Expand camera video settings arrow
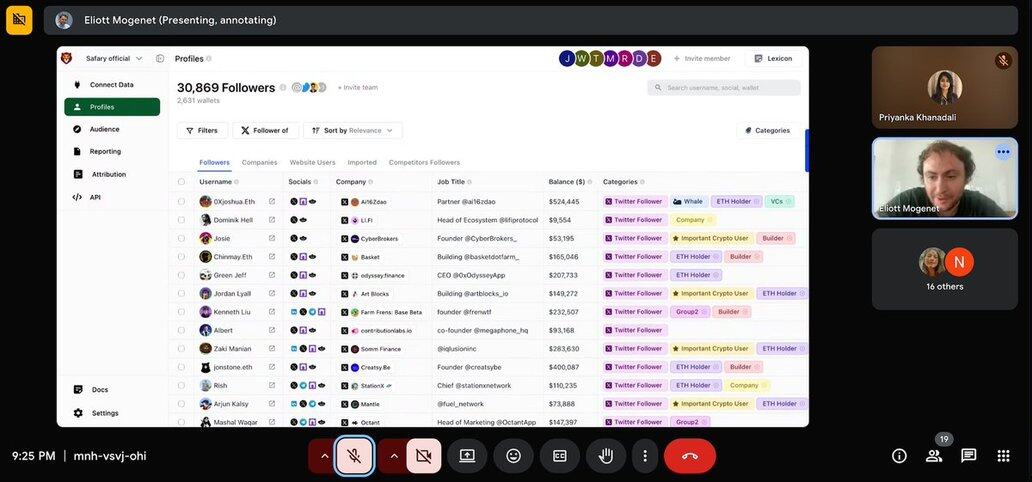 click(x=394, y=456)
